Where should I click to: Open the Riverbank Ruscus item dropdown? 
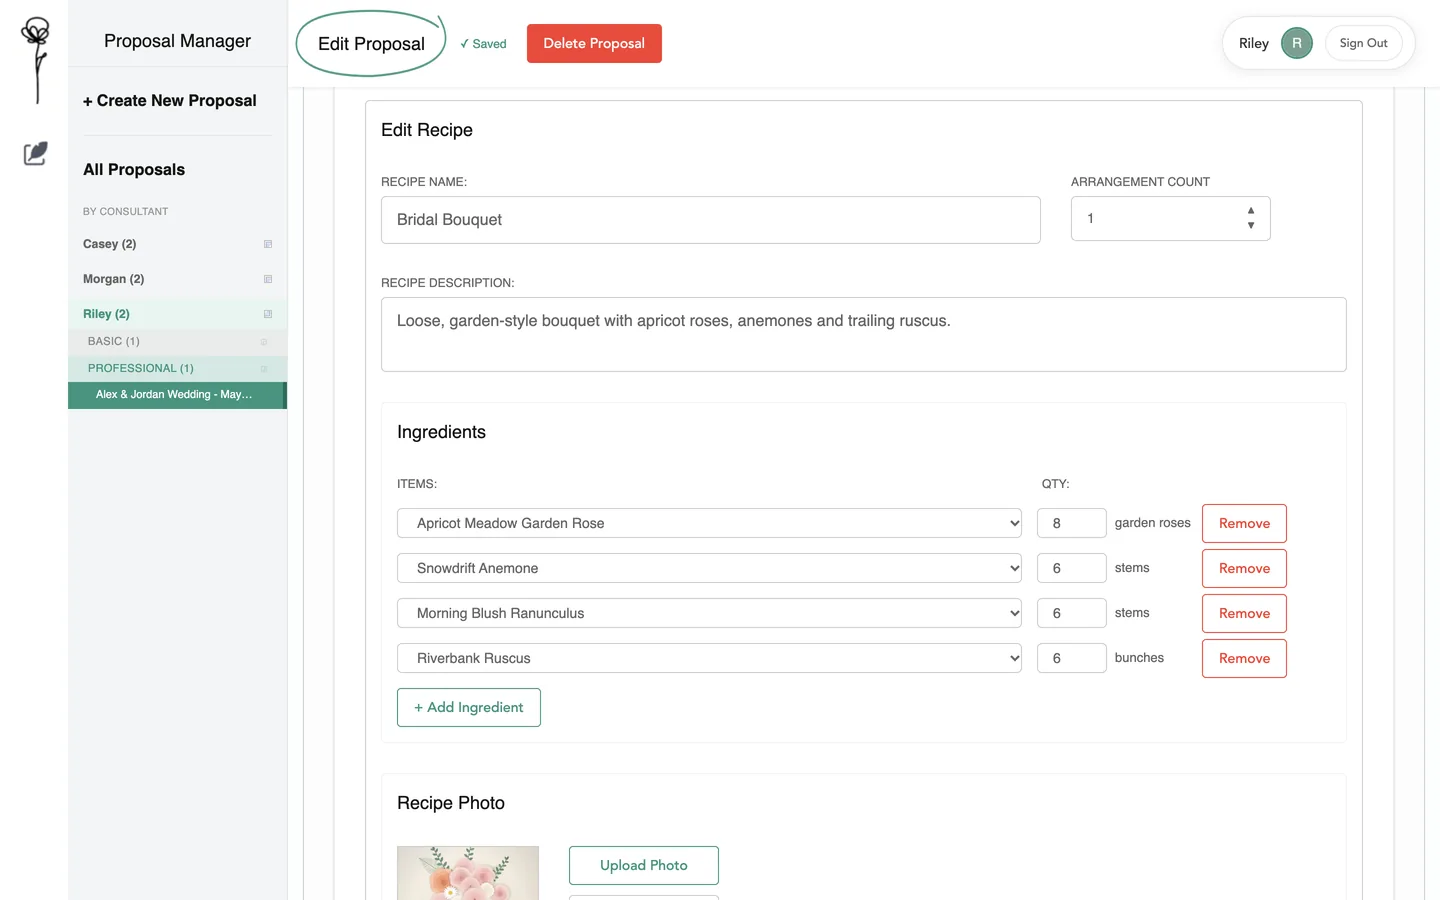[709, 658]
